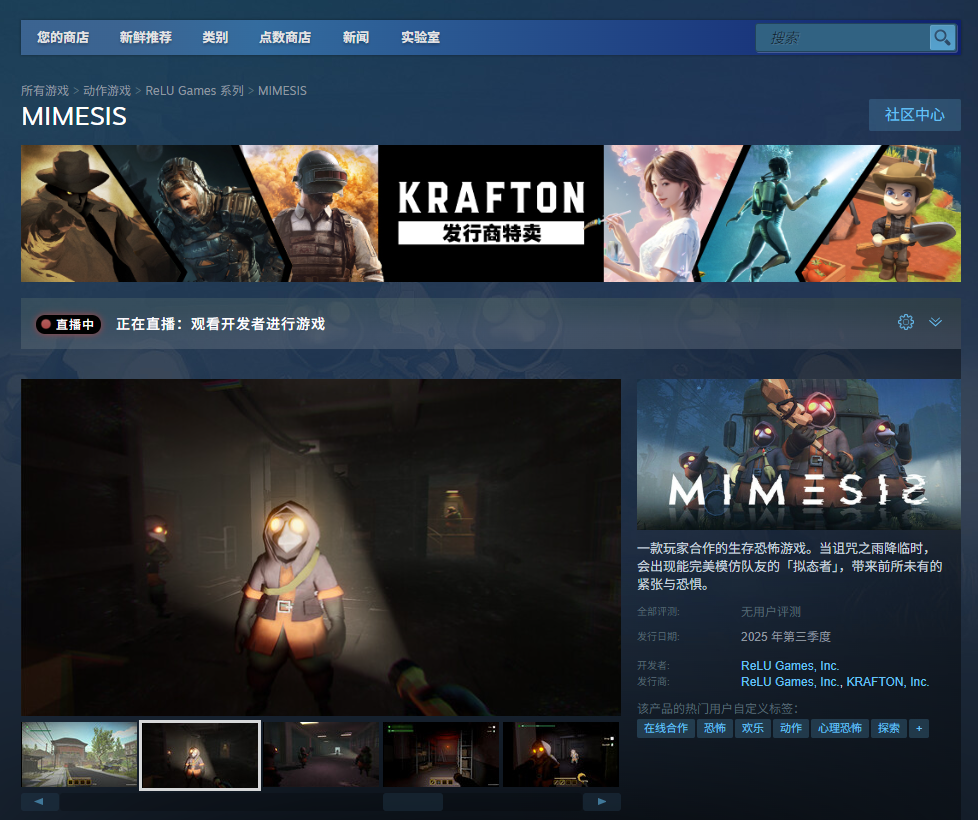Go to 点数商店 tab

coord(285,37)
